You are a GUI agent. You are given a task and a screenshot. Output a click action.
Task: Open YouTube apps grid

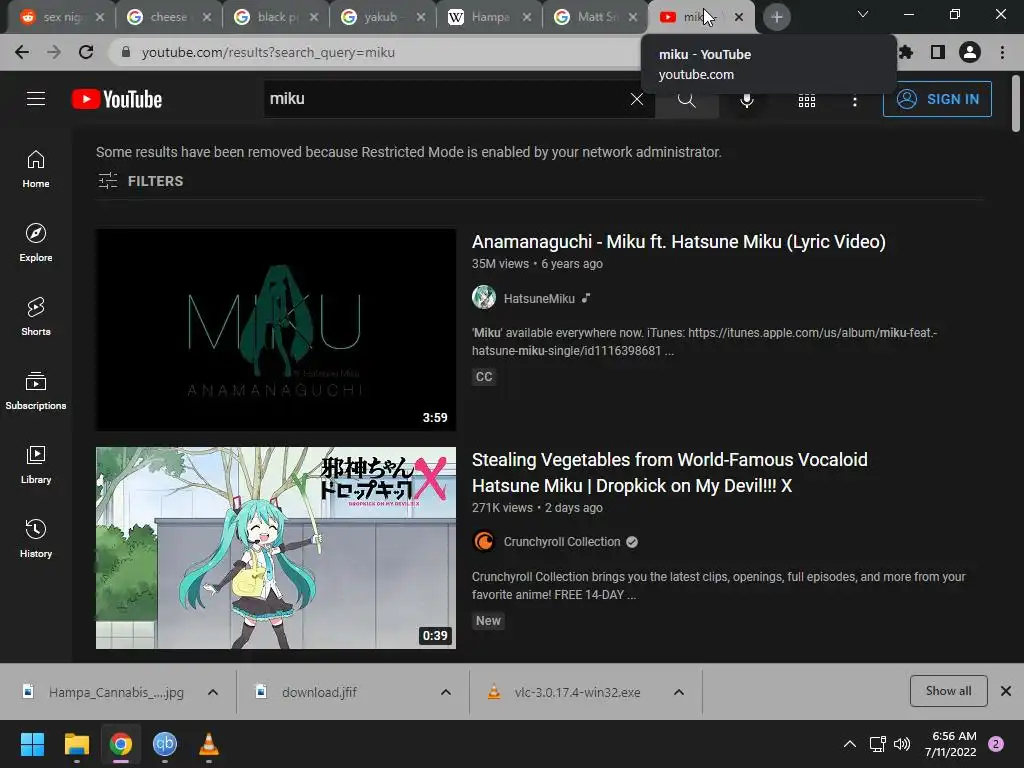tap(807, 100)
